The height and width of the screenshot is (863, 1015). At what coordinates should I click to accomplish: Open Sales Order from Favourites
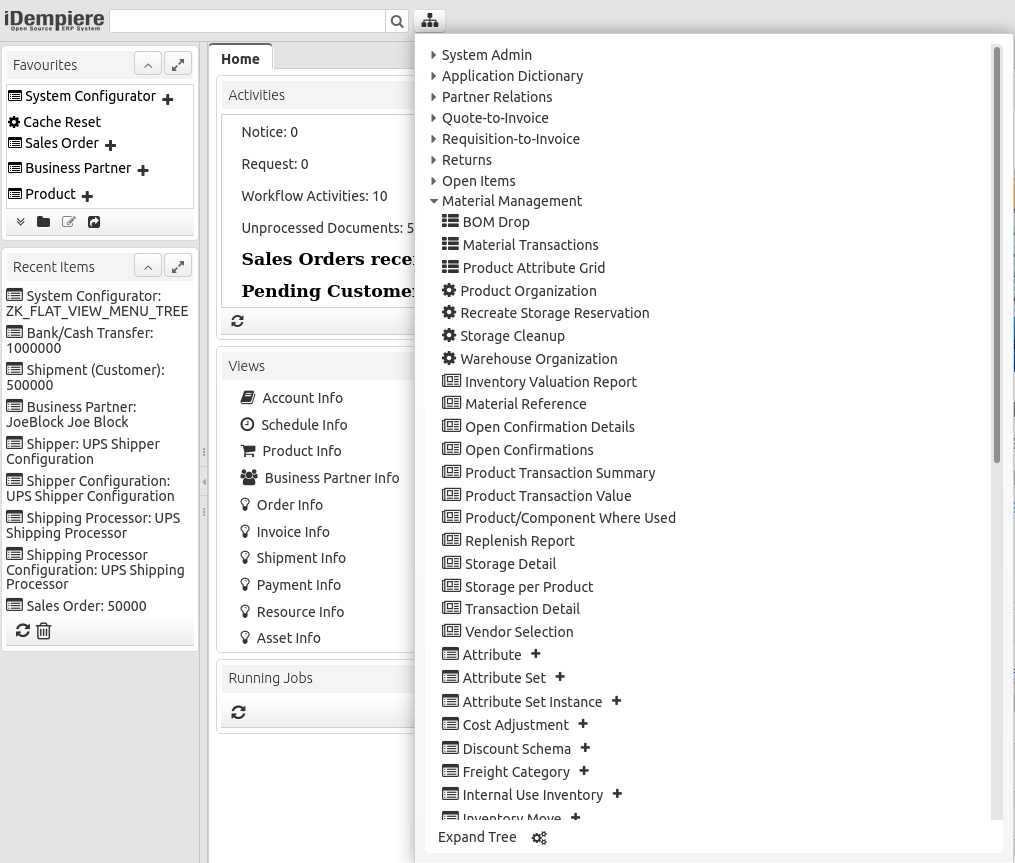(x=61, y=143)
